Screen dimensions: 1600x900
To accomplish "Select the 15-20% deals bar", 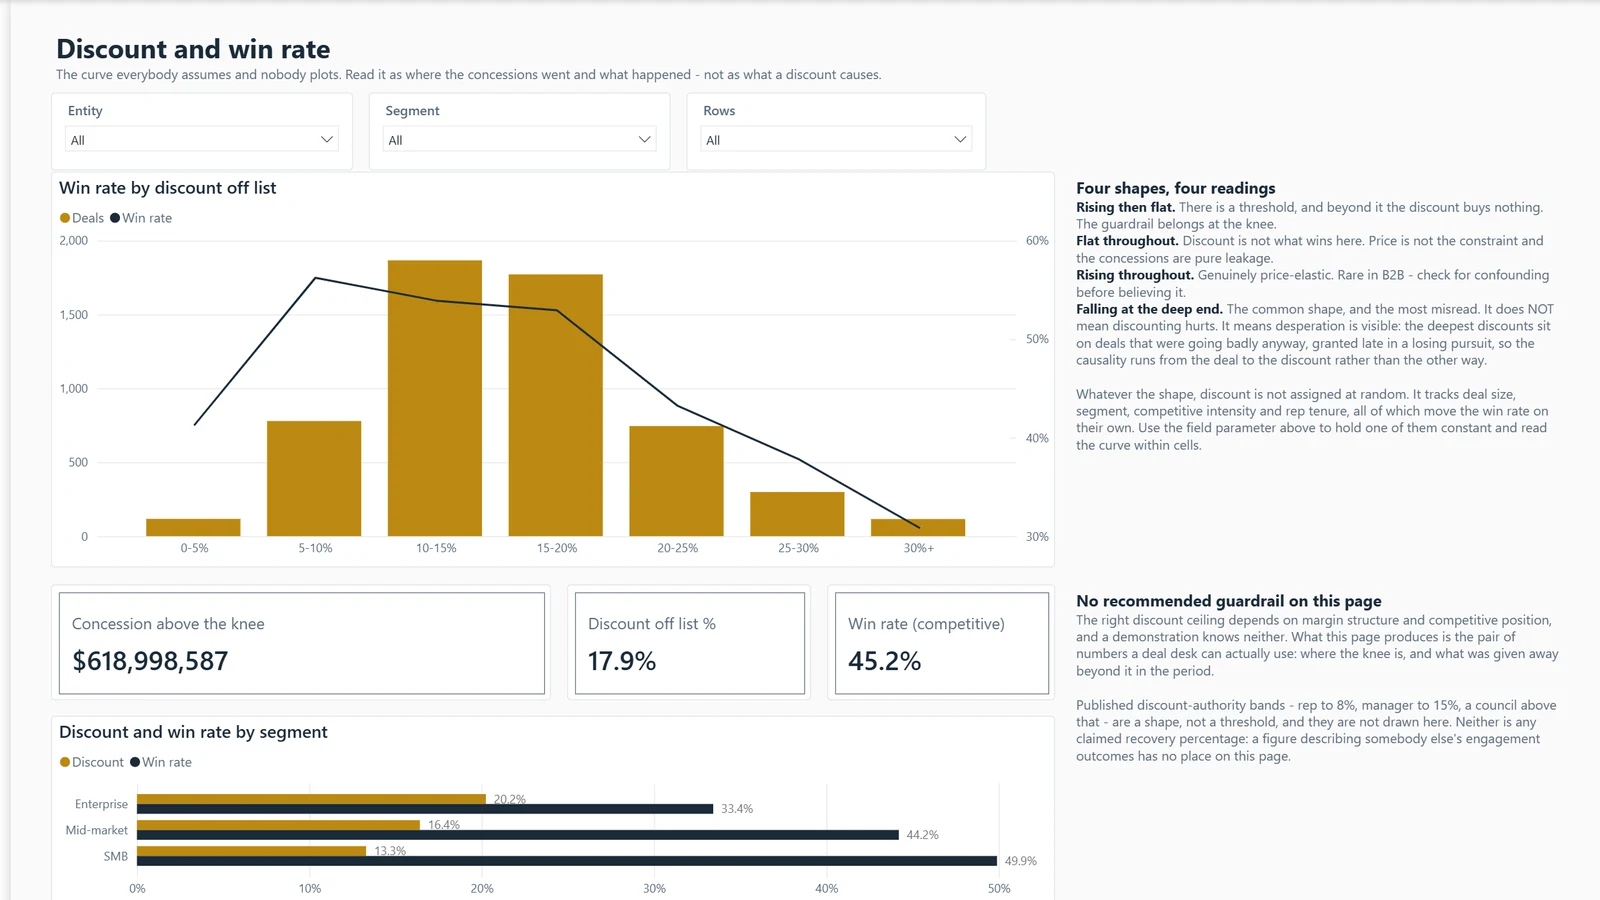I will [x=556, y=405].
